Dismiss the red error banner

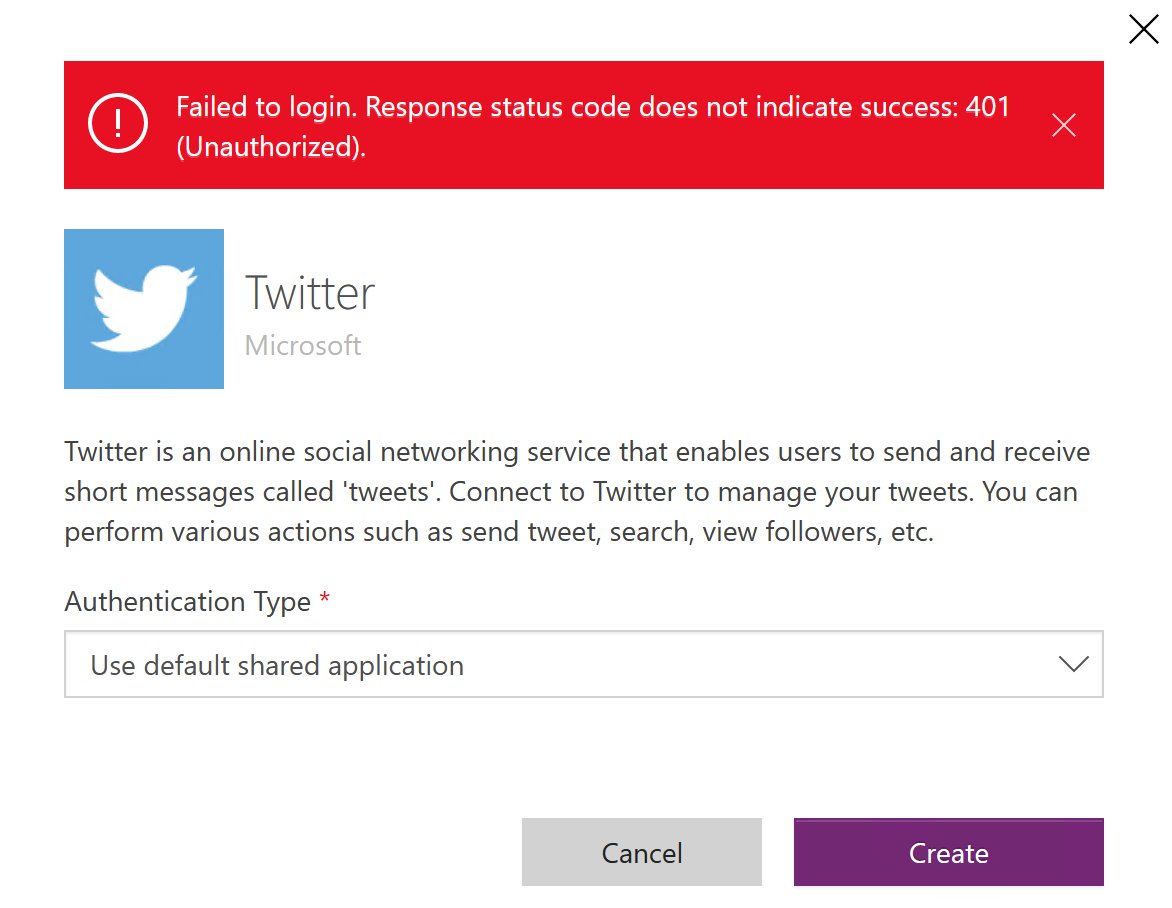tap(1064, 125)
